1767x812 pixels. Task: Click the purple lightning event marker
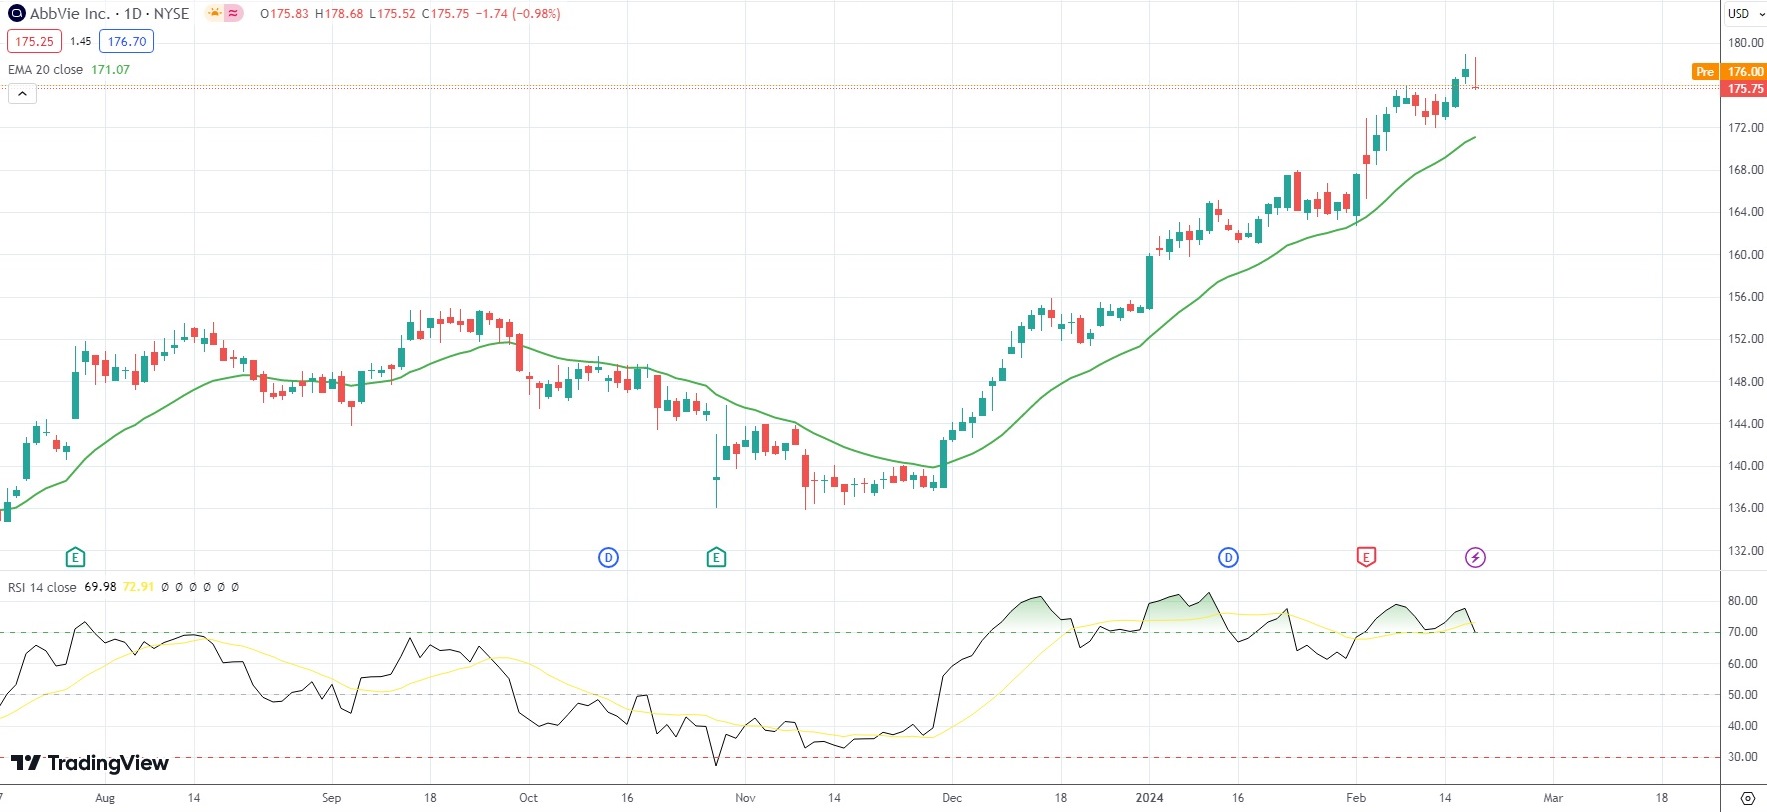click(1475, 557)
